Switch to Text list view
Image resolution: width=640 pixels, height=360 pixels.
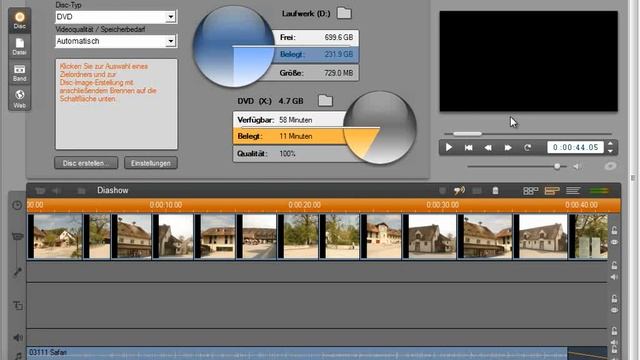[x=573, y=191]
